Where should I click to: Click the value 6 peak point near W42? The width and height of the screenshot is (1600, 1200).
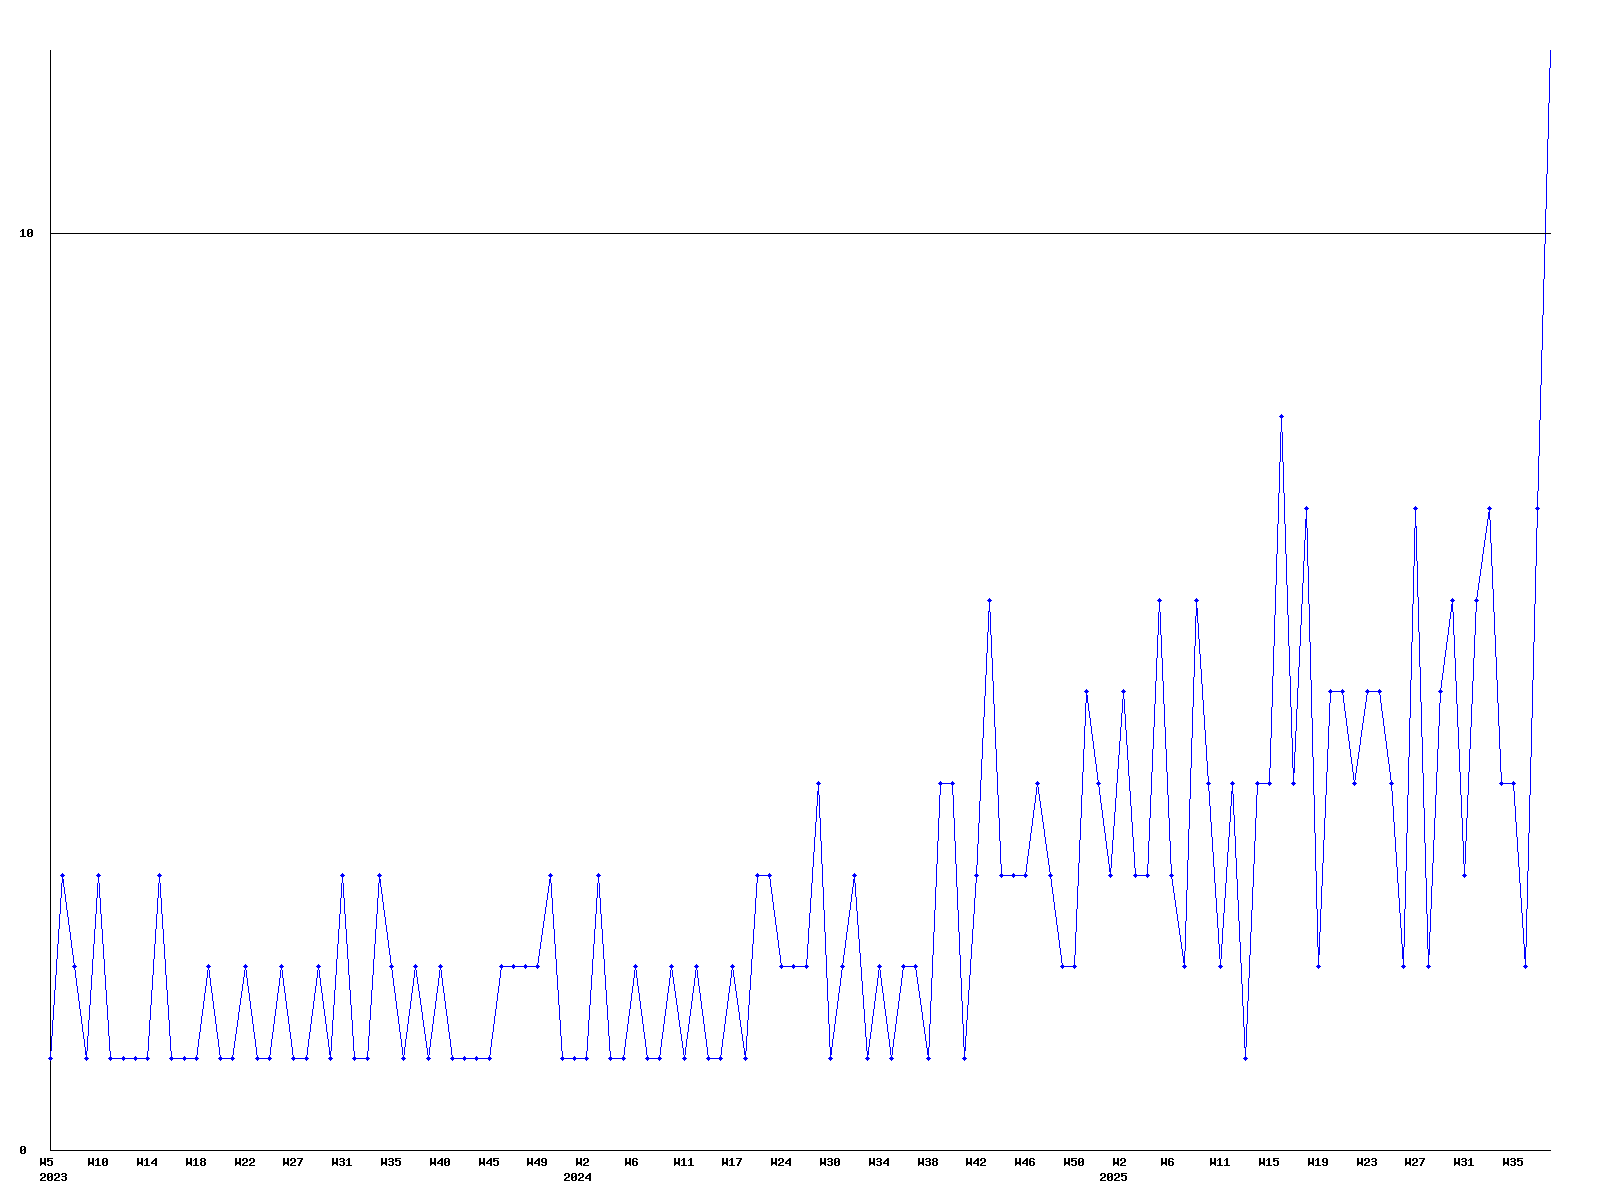(x=989, y=600)
